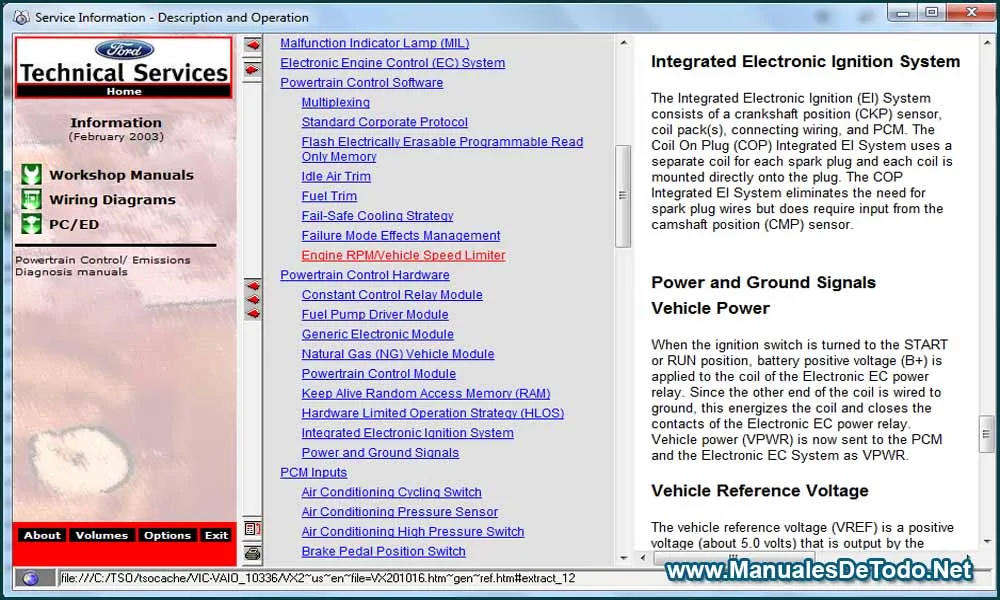Viewport: 1000px width, 600px height.
Task: Open the Workshop Manuals green icon
Action: pyautogui.click(x=31, y=175)
